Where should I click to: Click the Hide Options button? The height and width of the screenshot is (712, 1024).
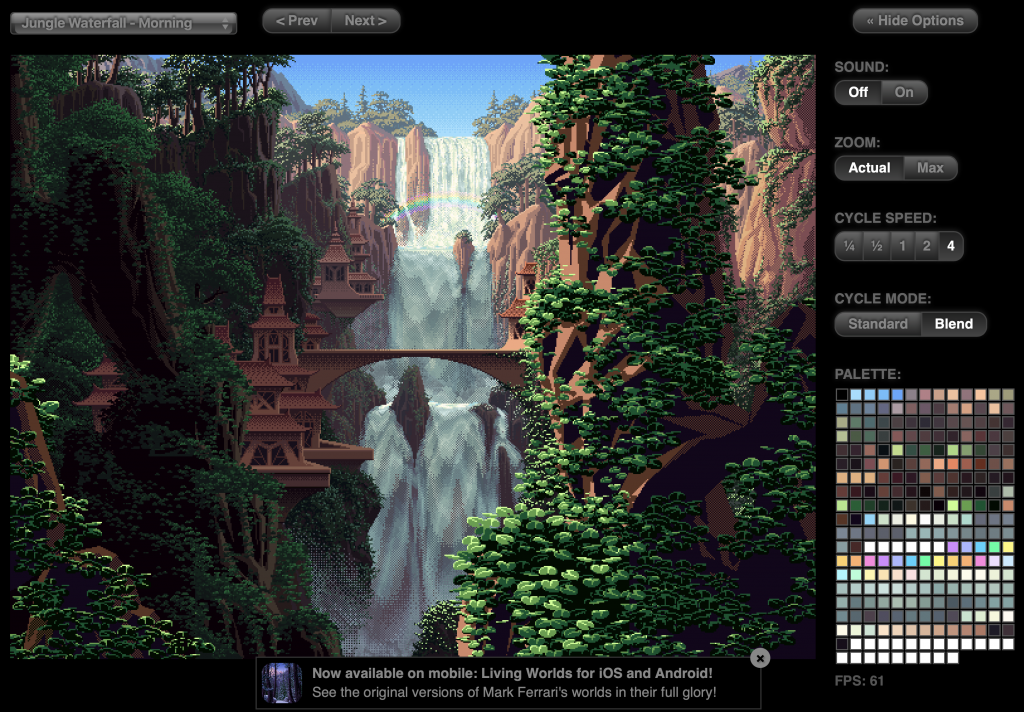(x=914, y=20)
